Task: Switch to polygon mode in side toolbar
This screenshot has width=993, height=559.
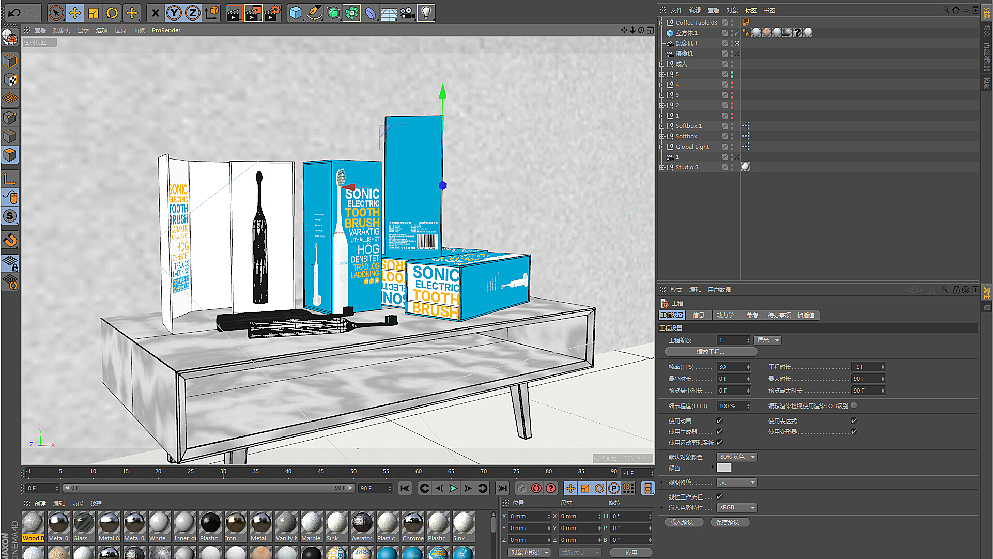Action: point(10,154)
